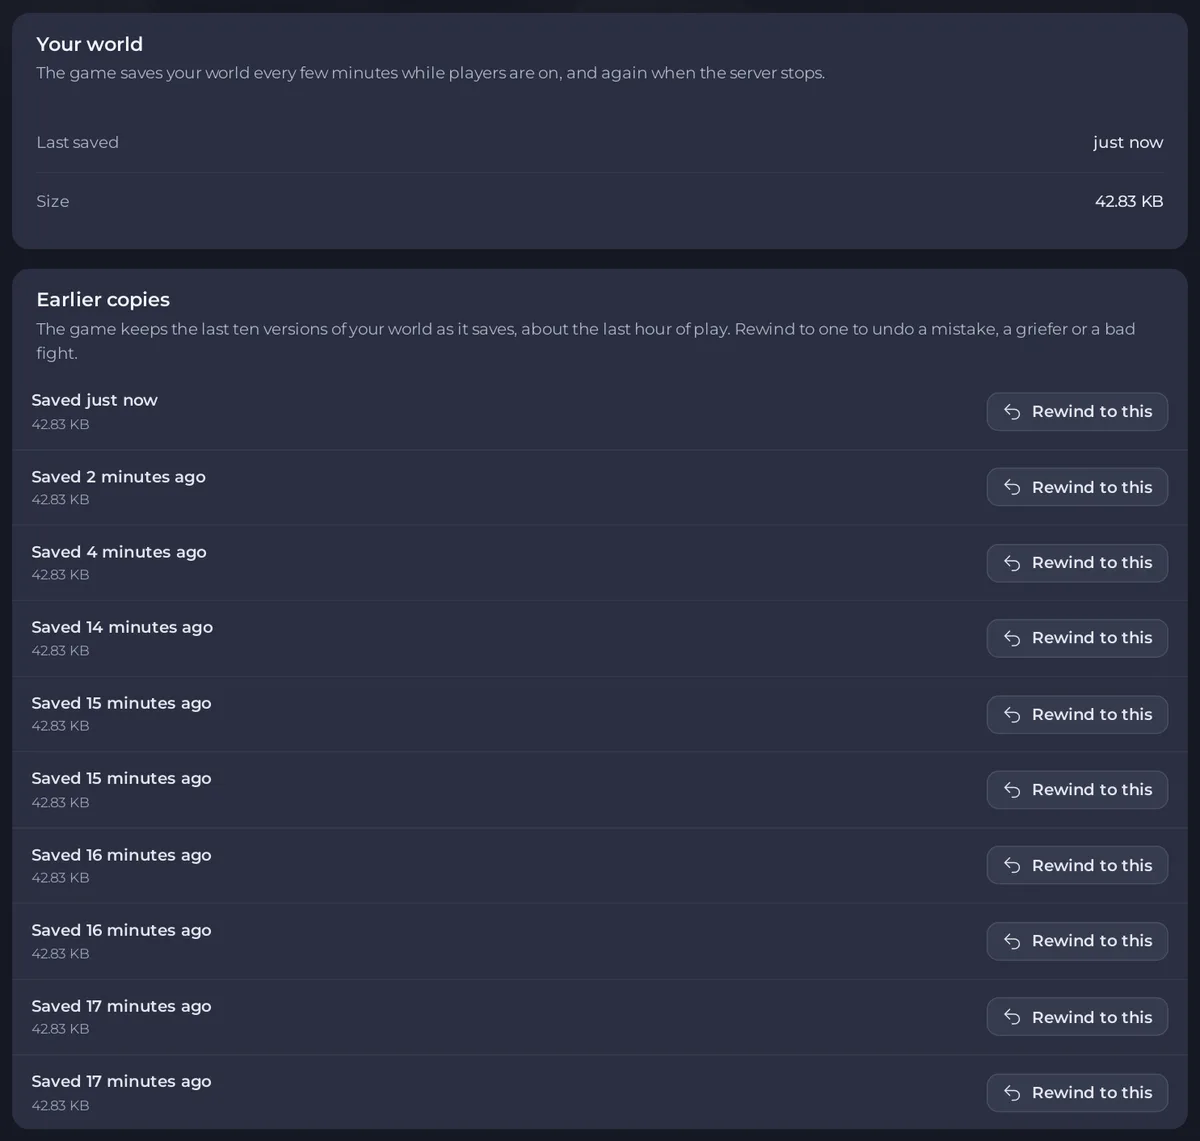Click the 42.83 KB size under Saved 14 minutes ago
1200x1141 pixels.
[x=60, y=650]
